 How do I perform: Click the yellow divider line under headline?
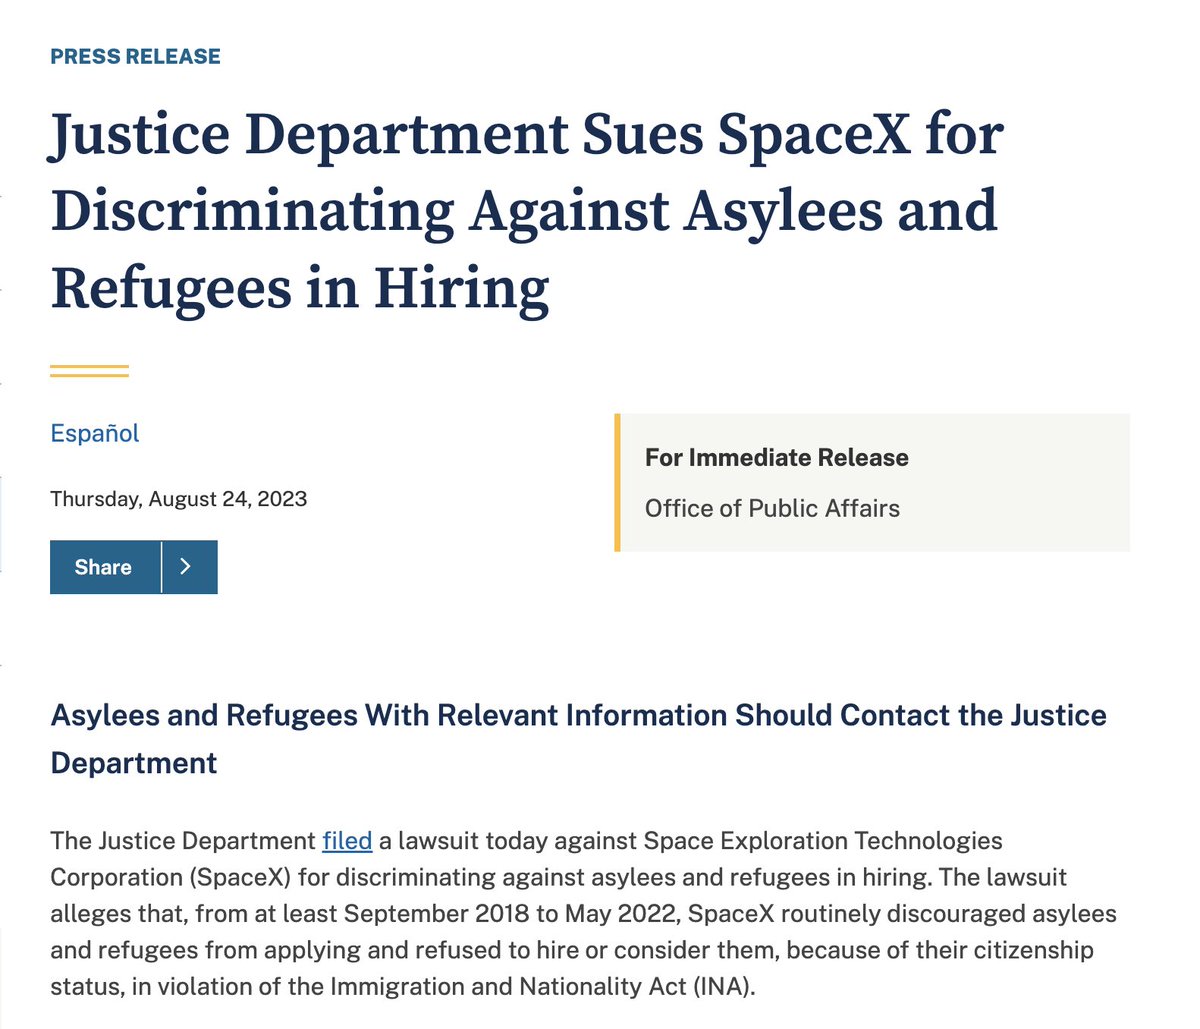coord(89,370)
